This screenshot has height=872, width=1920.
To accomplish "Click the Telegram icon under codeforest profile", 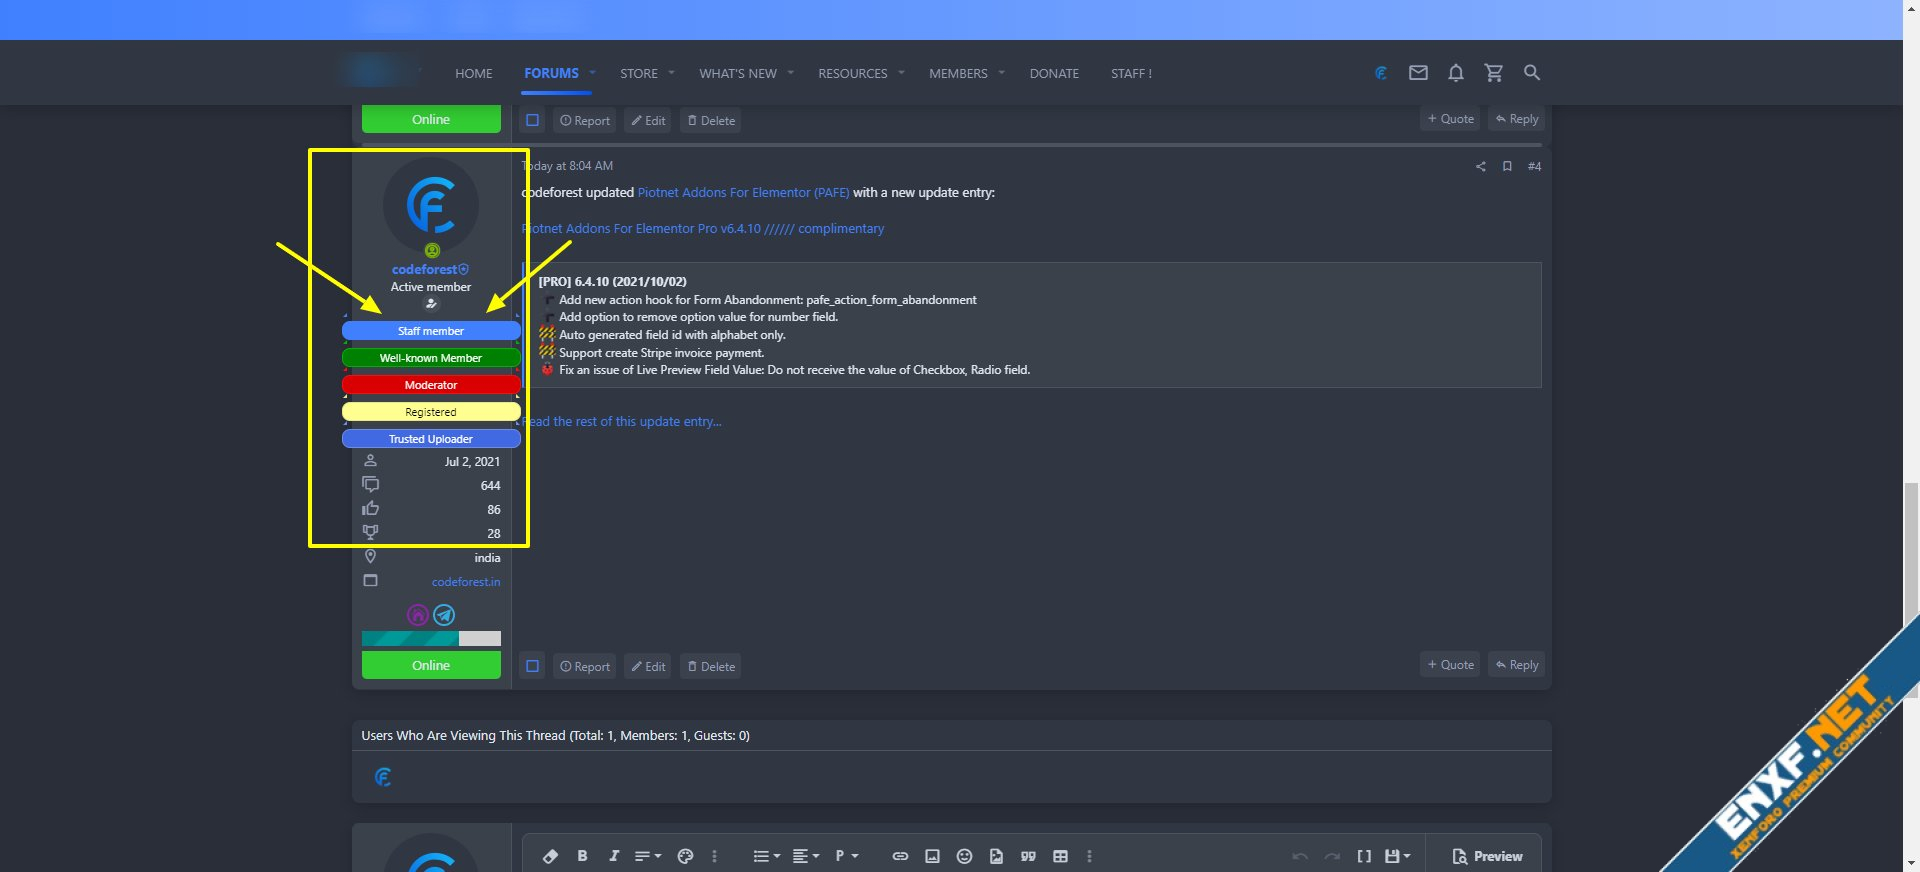I will pos(444,615).
